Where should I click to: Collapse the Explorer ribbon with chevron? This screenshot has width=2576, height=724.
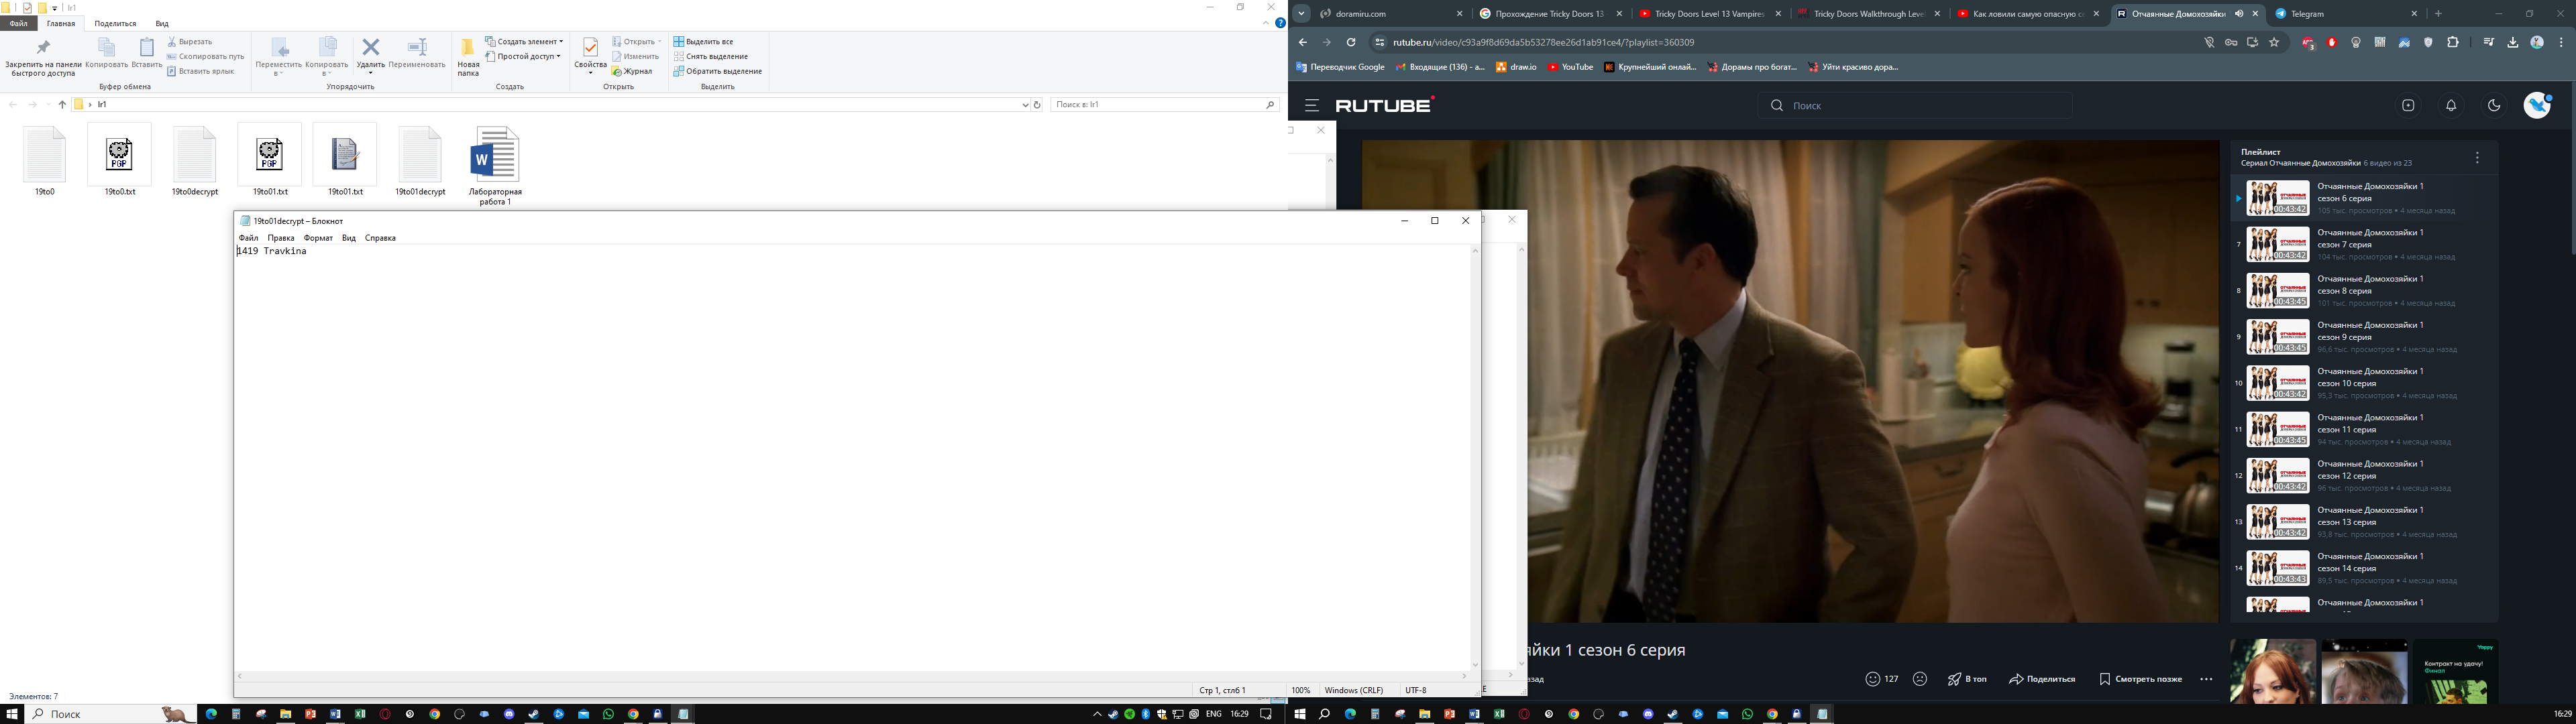tap(1266, 23)
